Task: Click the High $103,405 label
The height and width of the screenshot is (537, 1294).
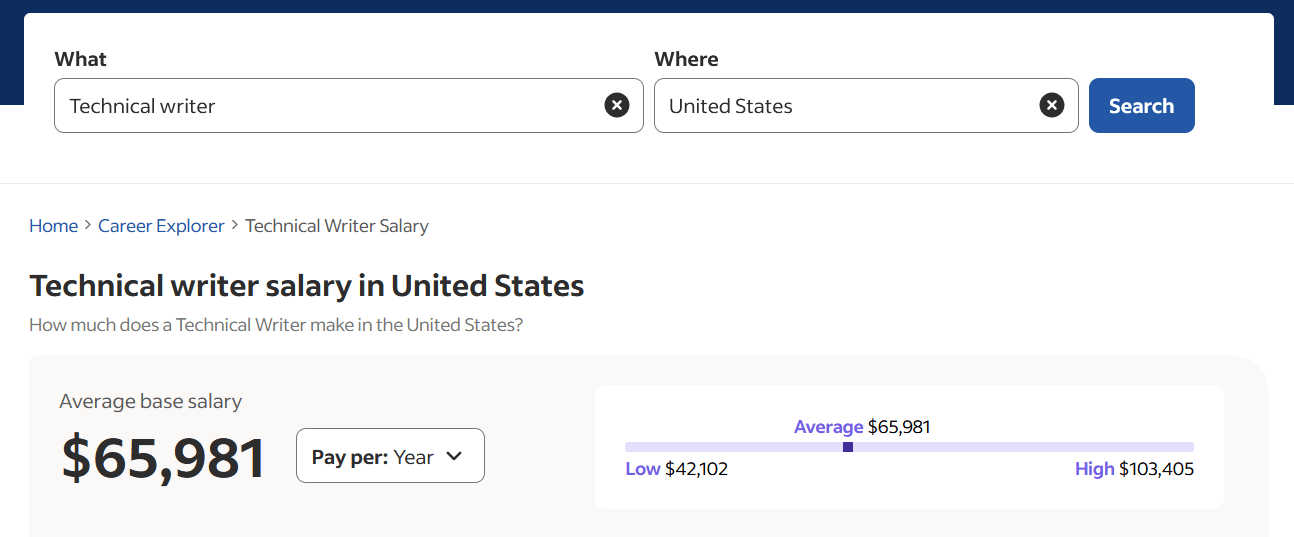Action: click(1134, 469)
